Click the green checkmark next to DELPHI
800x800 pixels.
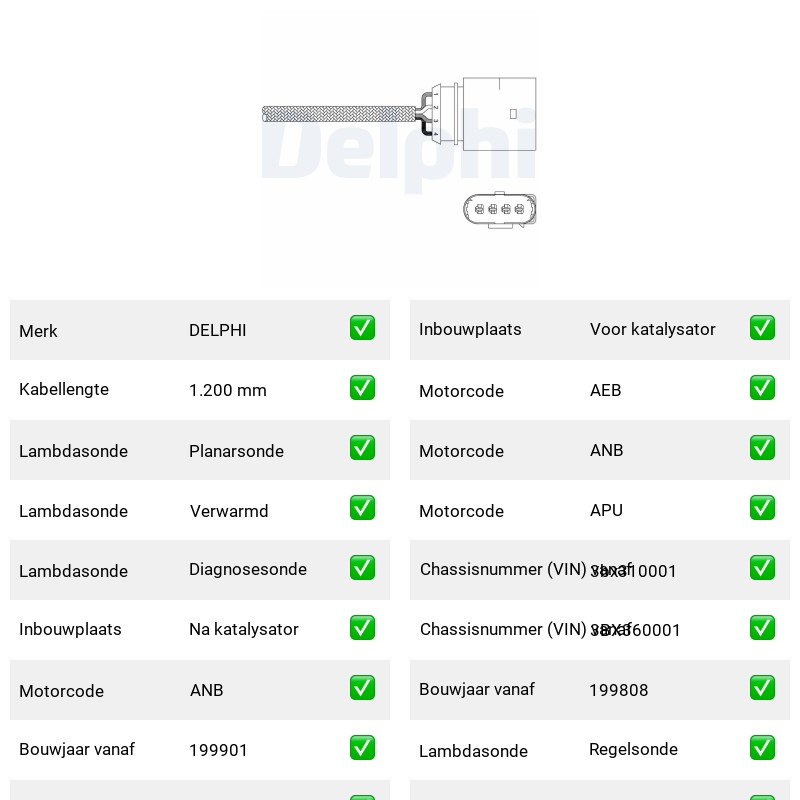click(x=362, y=328)
